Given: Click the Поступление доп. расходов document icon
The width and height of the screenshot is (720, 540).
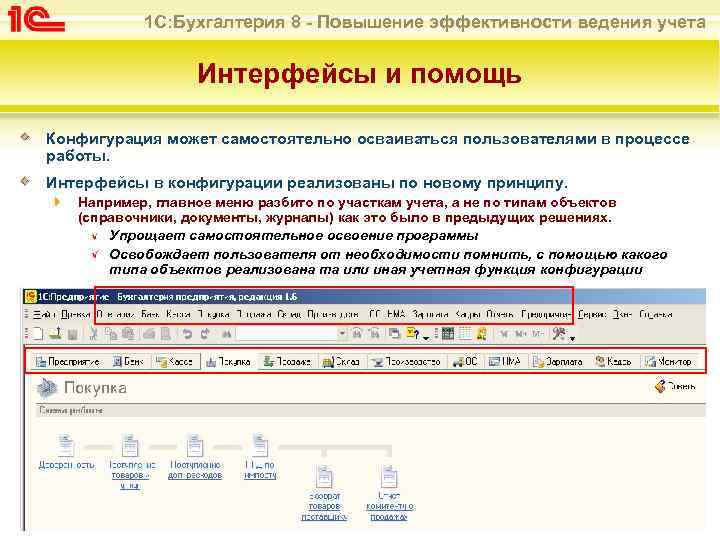Looking at the screenshot, I should 195,445.
